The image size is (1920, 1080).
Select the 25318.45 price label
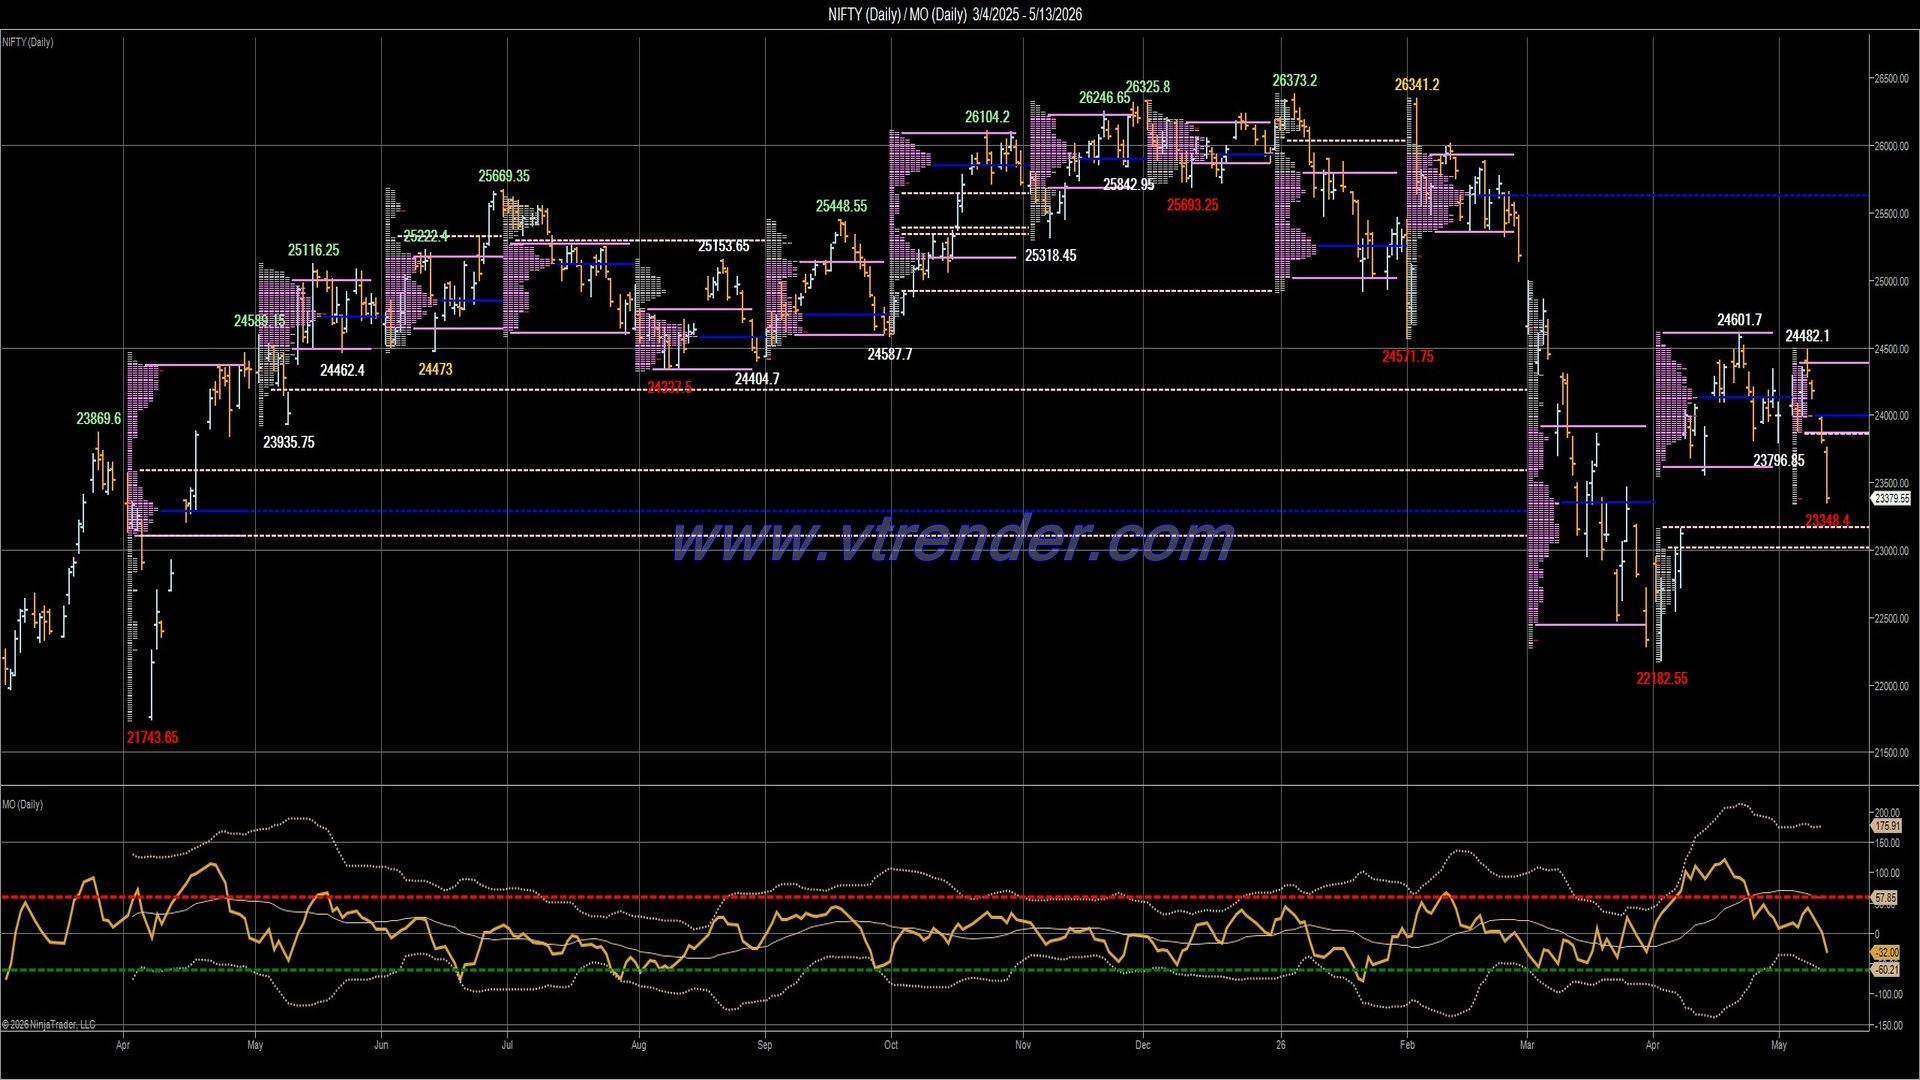tap(1050, 255)
